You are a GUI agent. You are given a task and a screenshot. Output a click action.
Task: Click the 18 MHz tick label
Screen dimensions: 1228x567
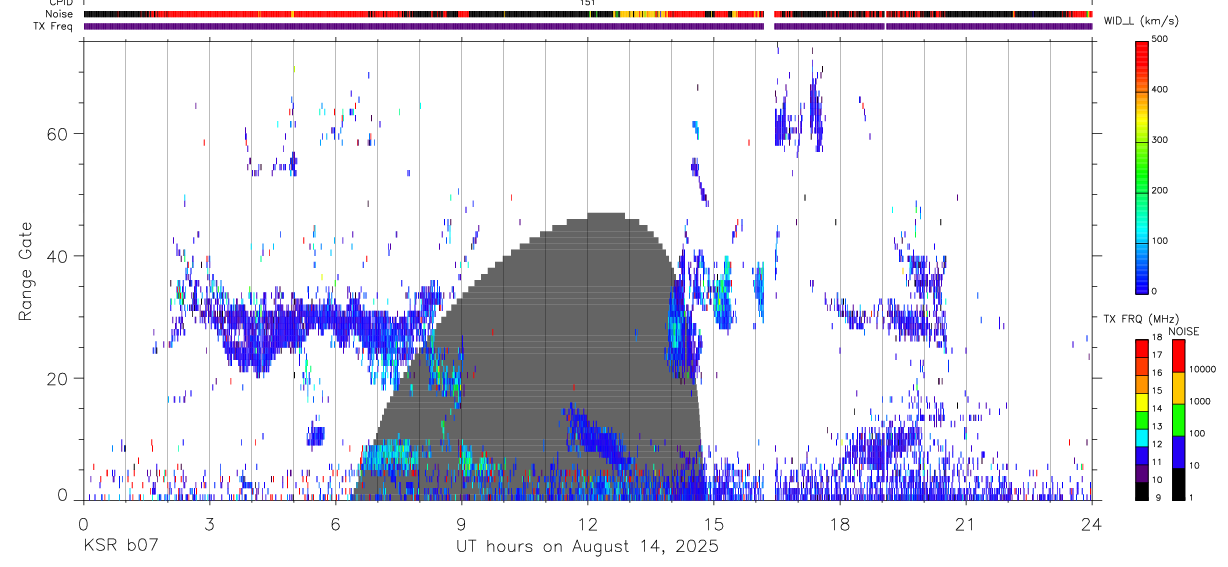point(1159,338)
